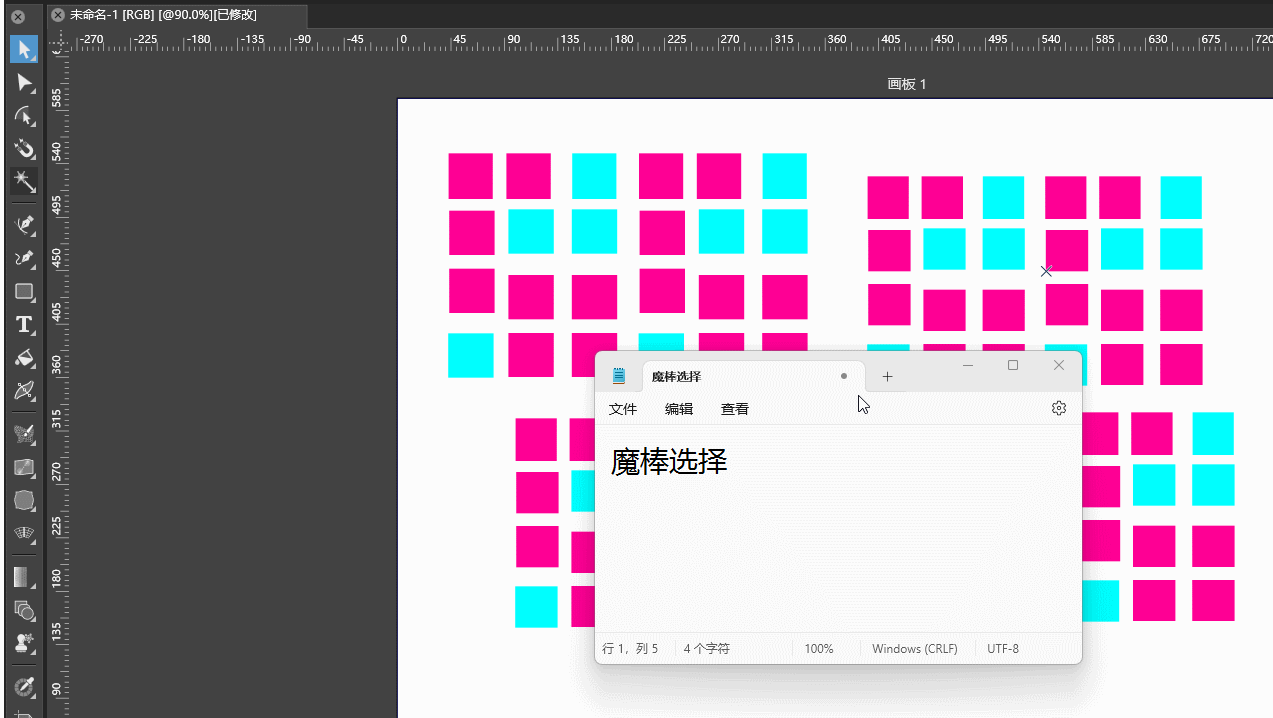This screenshot has height=718, width=1273.
Task: Select the arrow Selection tool
Action: [x=24, y=49]
